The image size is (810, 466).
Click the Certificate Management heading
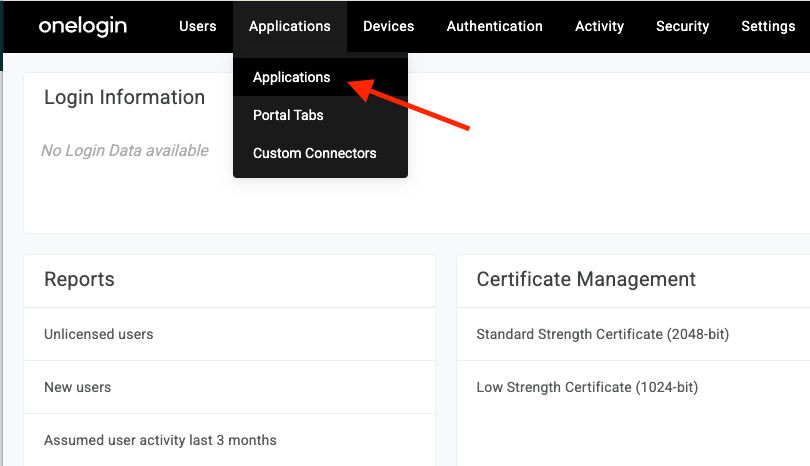pos(586,279)
